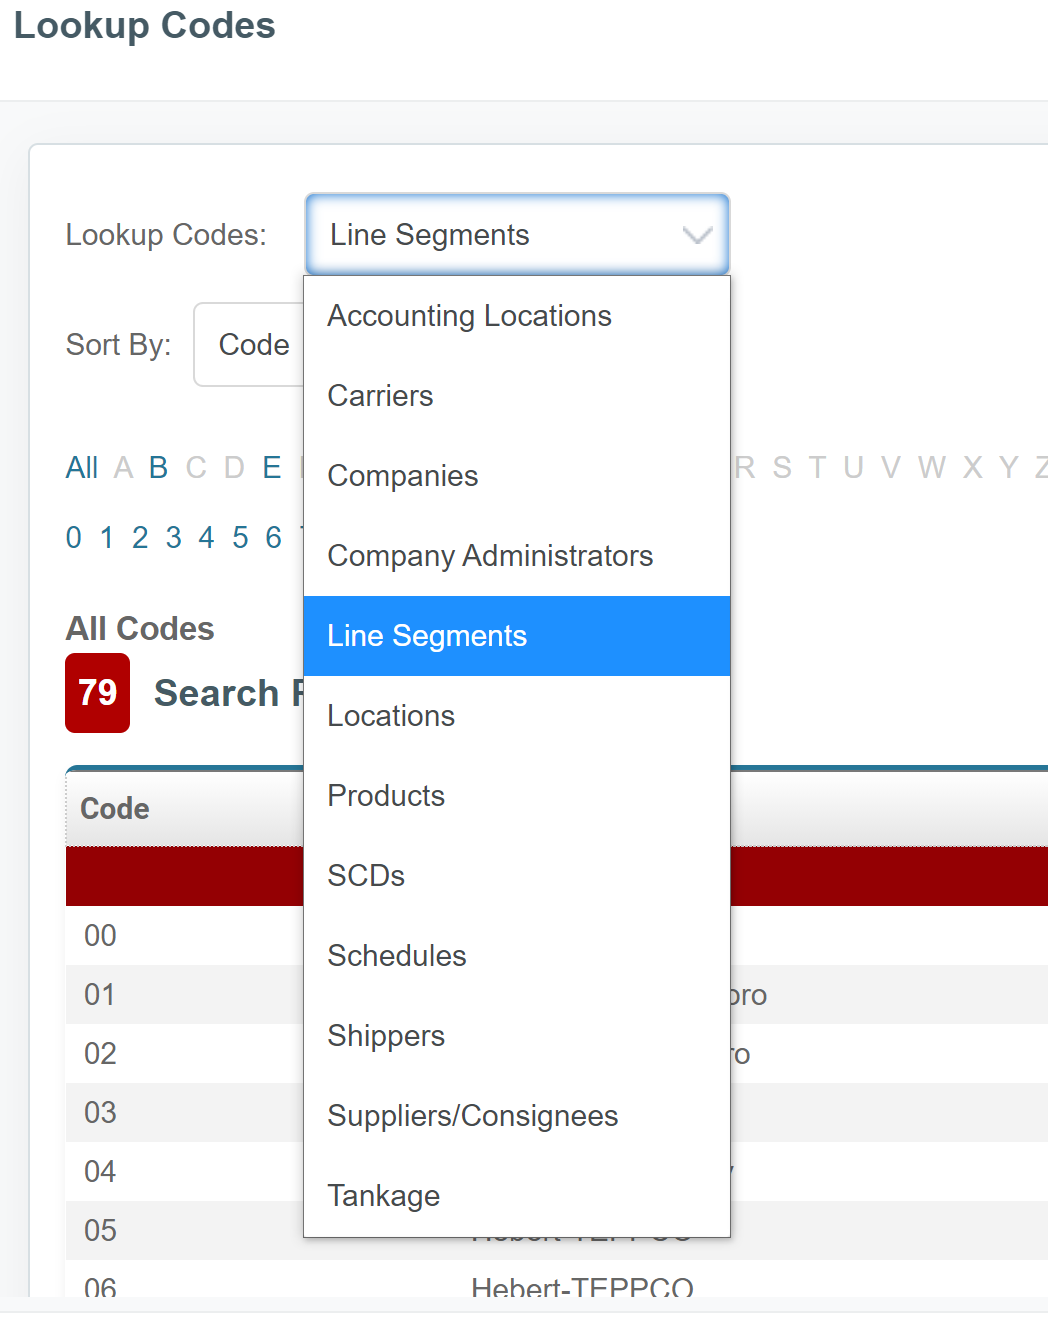
Task: Pick Company Administrators from the list
Action: [x=490, y=555]
